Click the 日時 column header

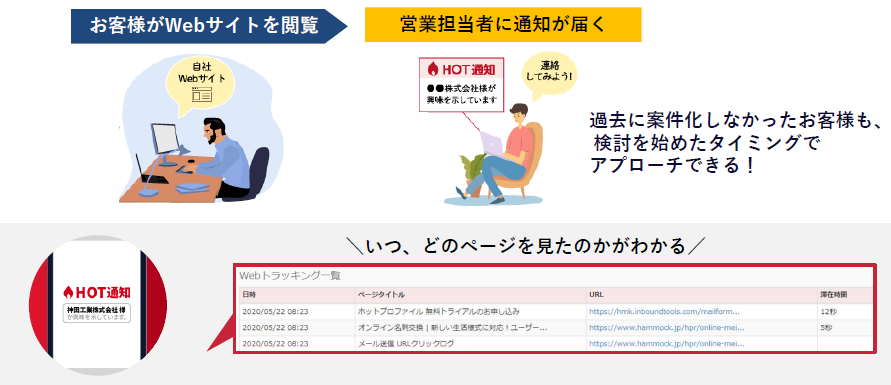249,295
